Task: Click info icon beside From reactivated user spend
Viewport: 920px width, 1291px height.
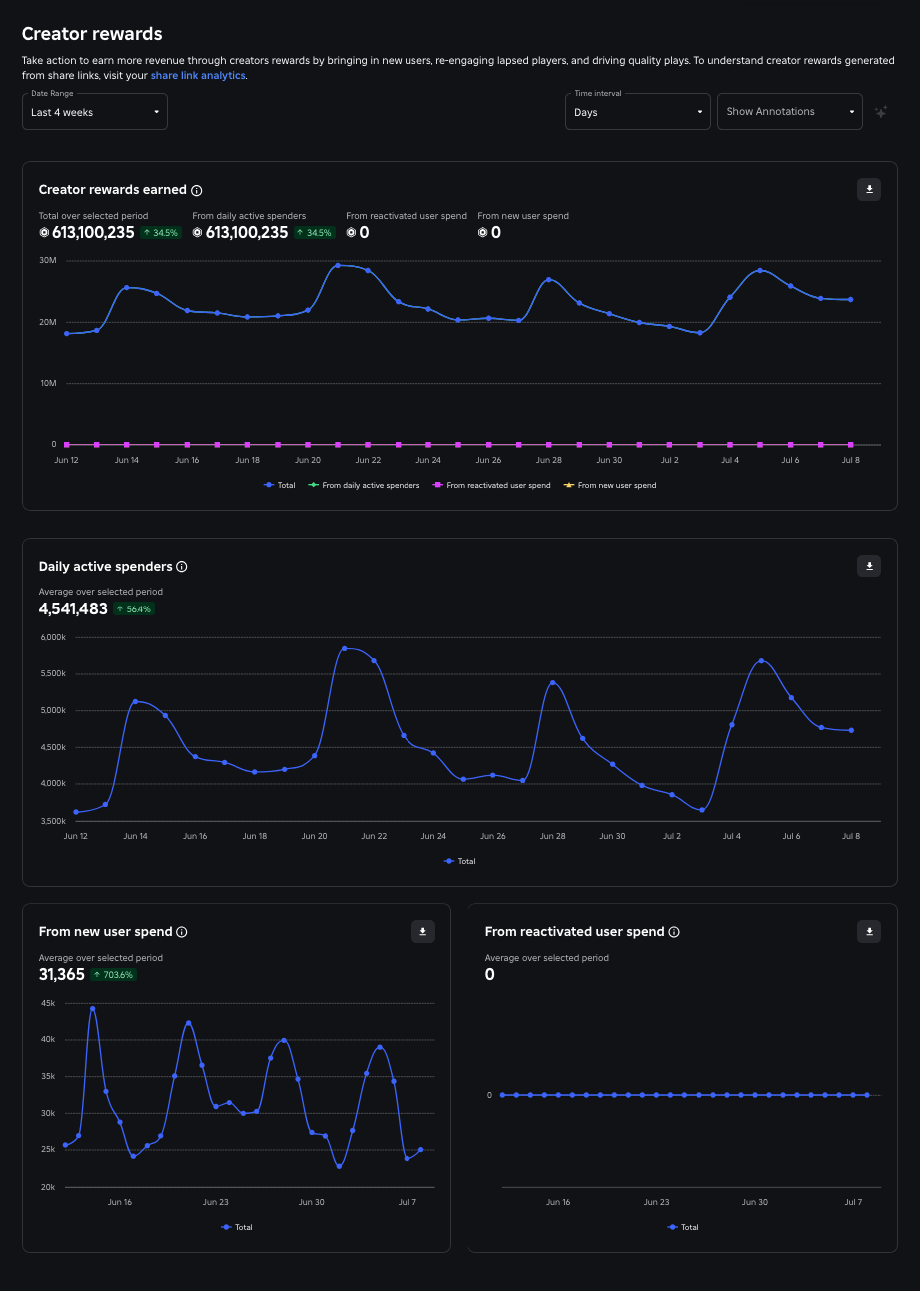Action: [x=674, y=932]
